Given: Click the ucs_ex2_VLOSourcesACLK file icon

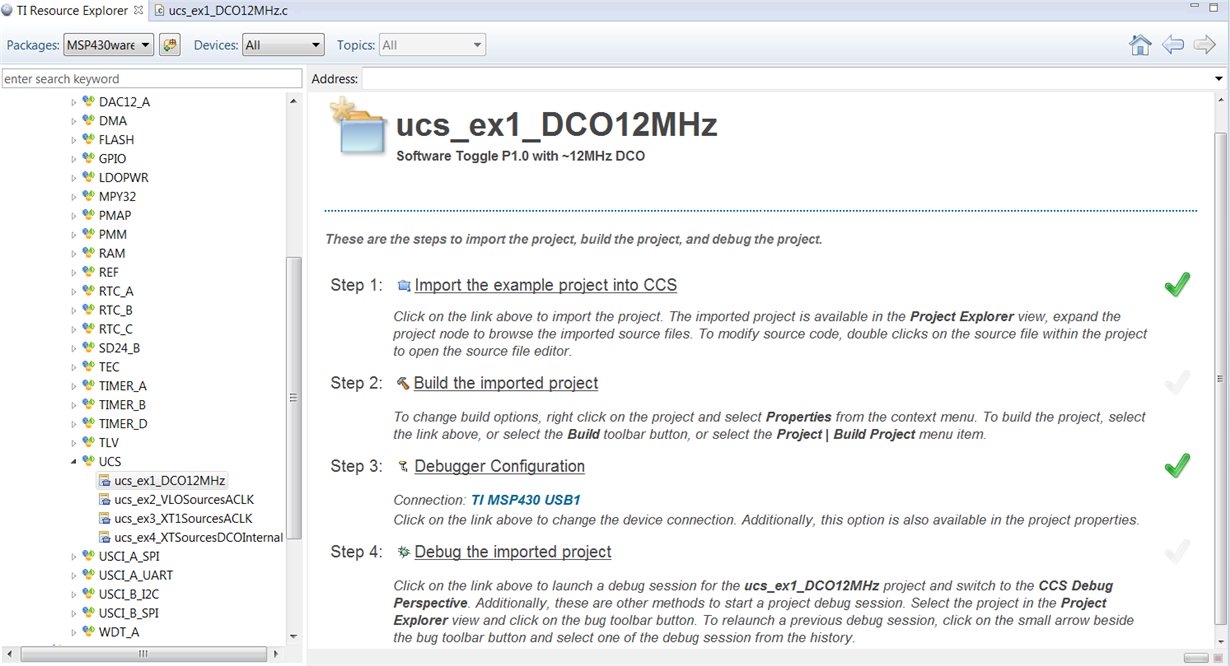Looking at the screenshot, I should [x=104, y=499].
